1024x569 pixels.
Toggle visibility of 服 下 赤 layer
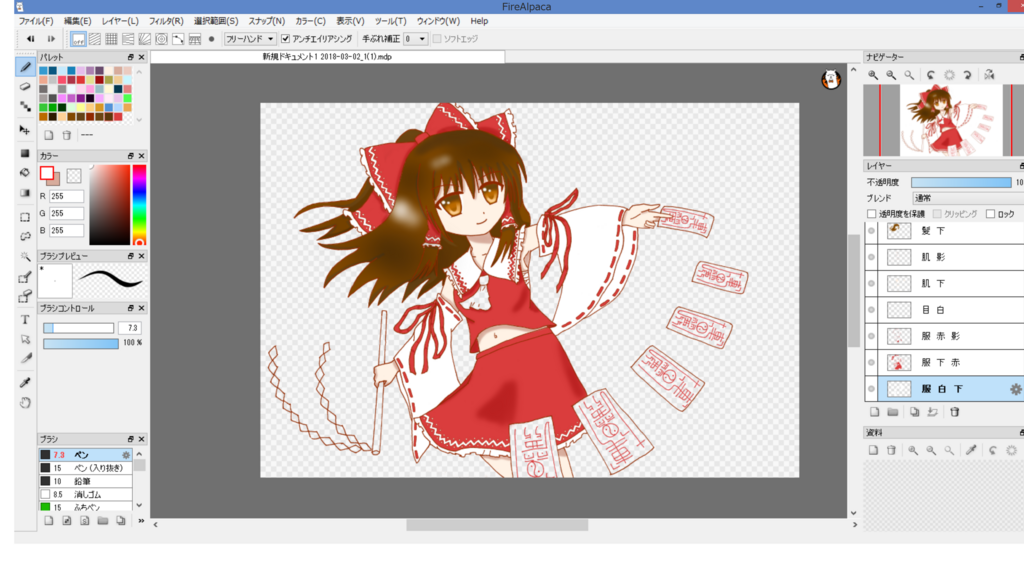coord(871,363)
